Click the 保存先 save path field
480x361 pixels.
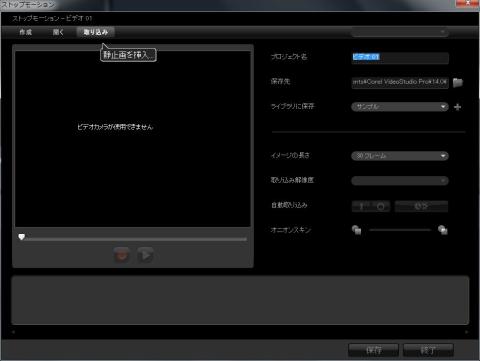[400, 82]
